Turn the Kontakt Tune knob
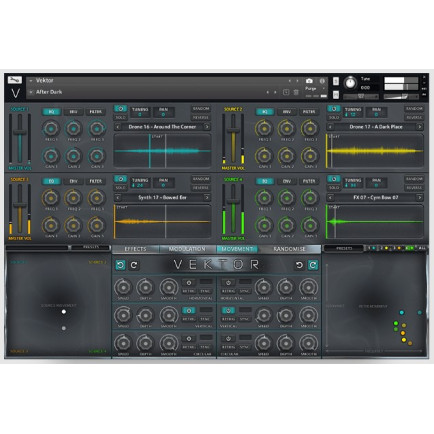Viewport: 434px width, 434px height. click(350, 83)
